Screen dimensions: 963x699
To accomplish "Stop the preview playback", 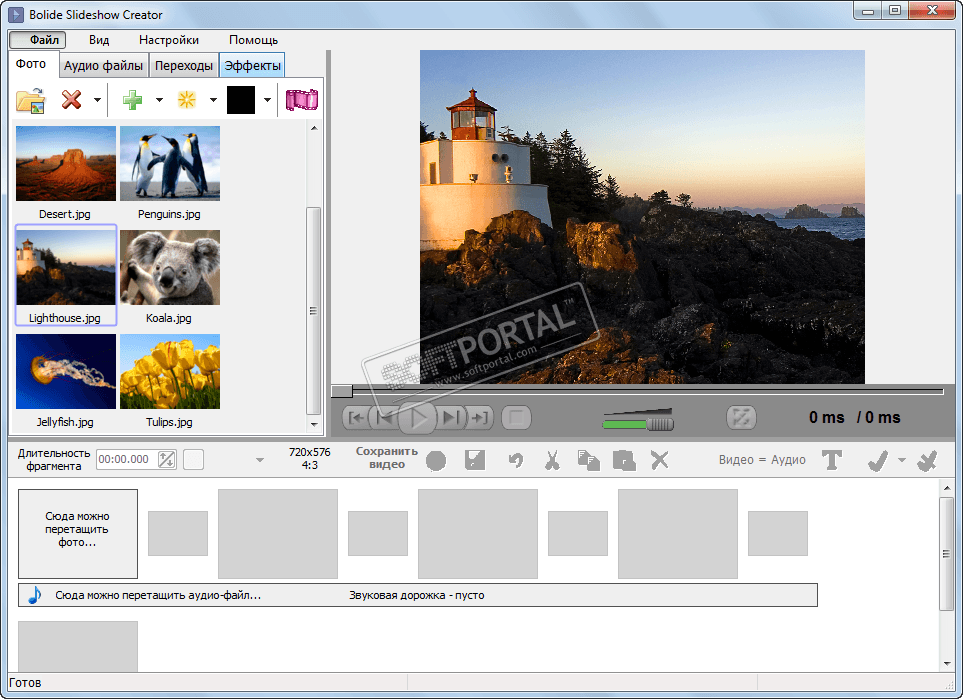I will [516, 418].
